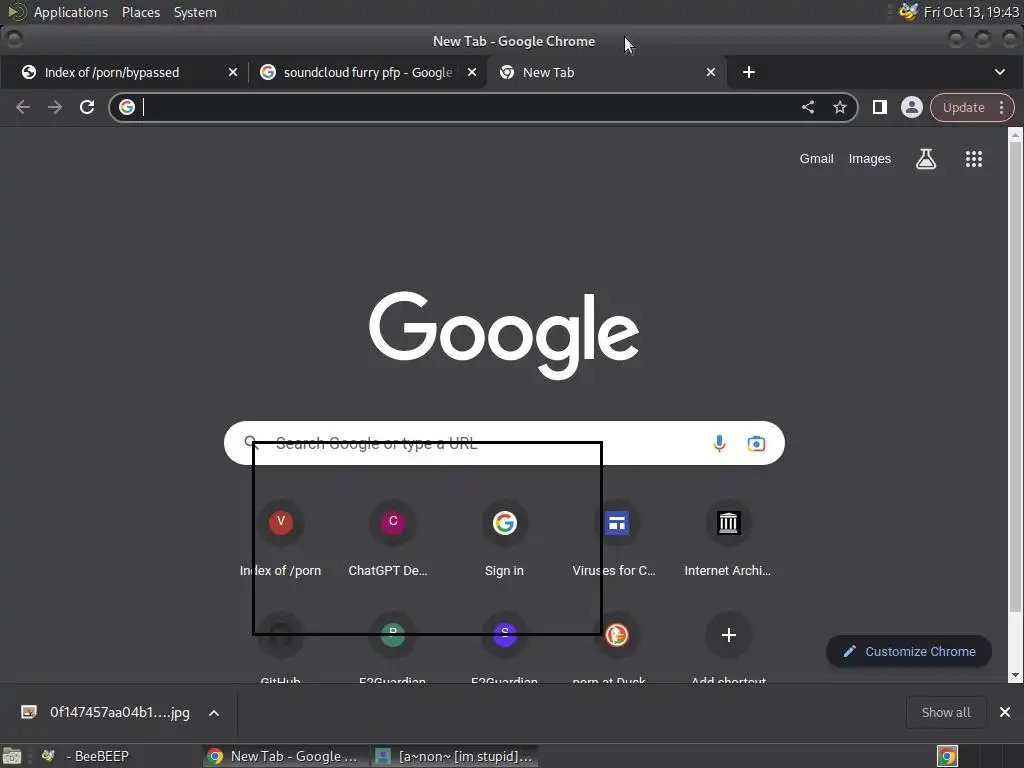Open the DuckDuckGo shortcut icon

tap(616, 635)
